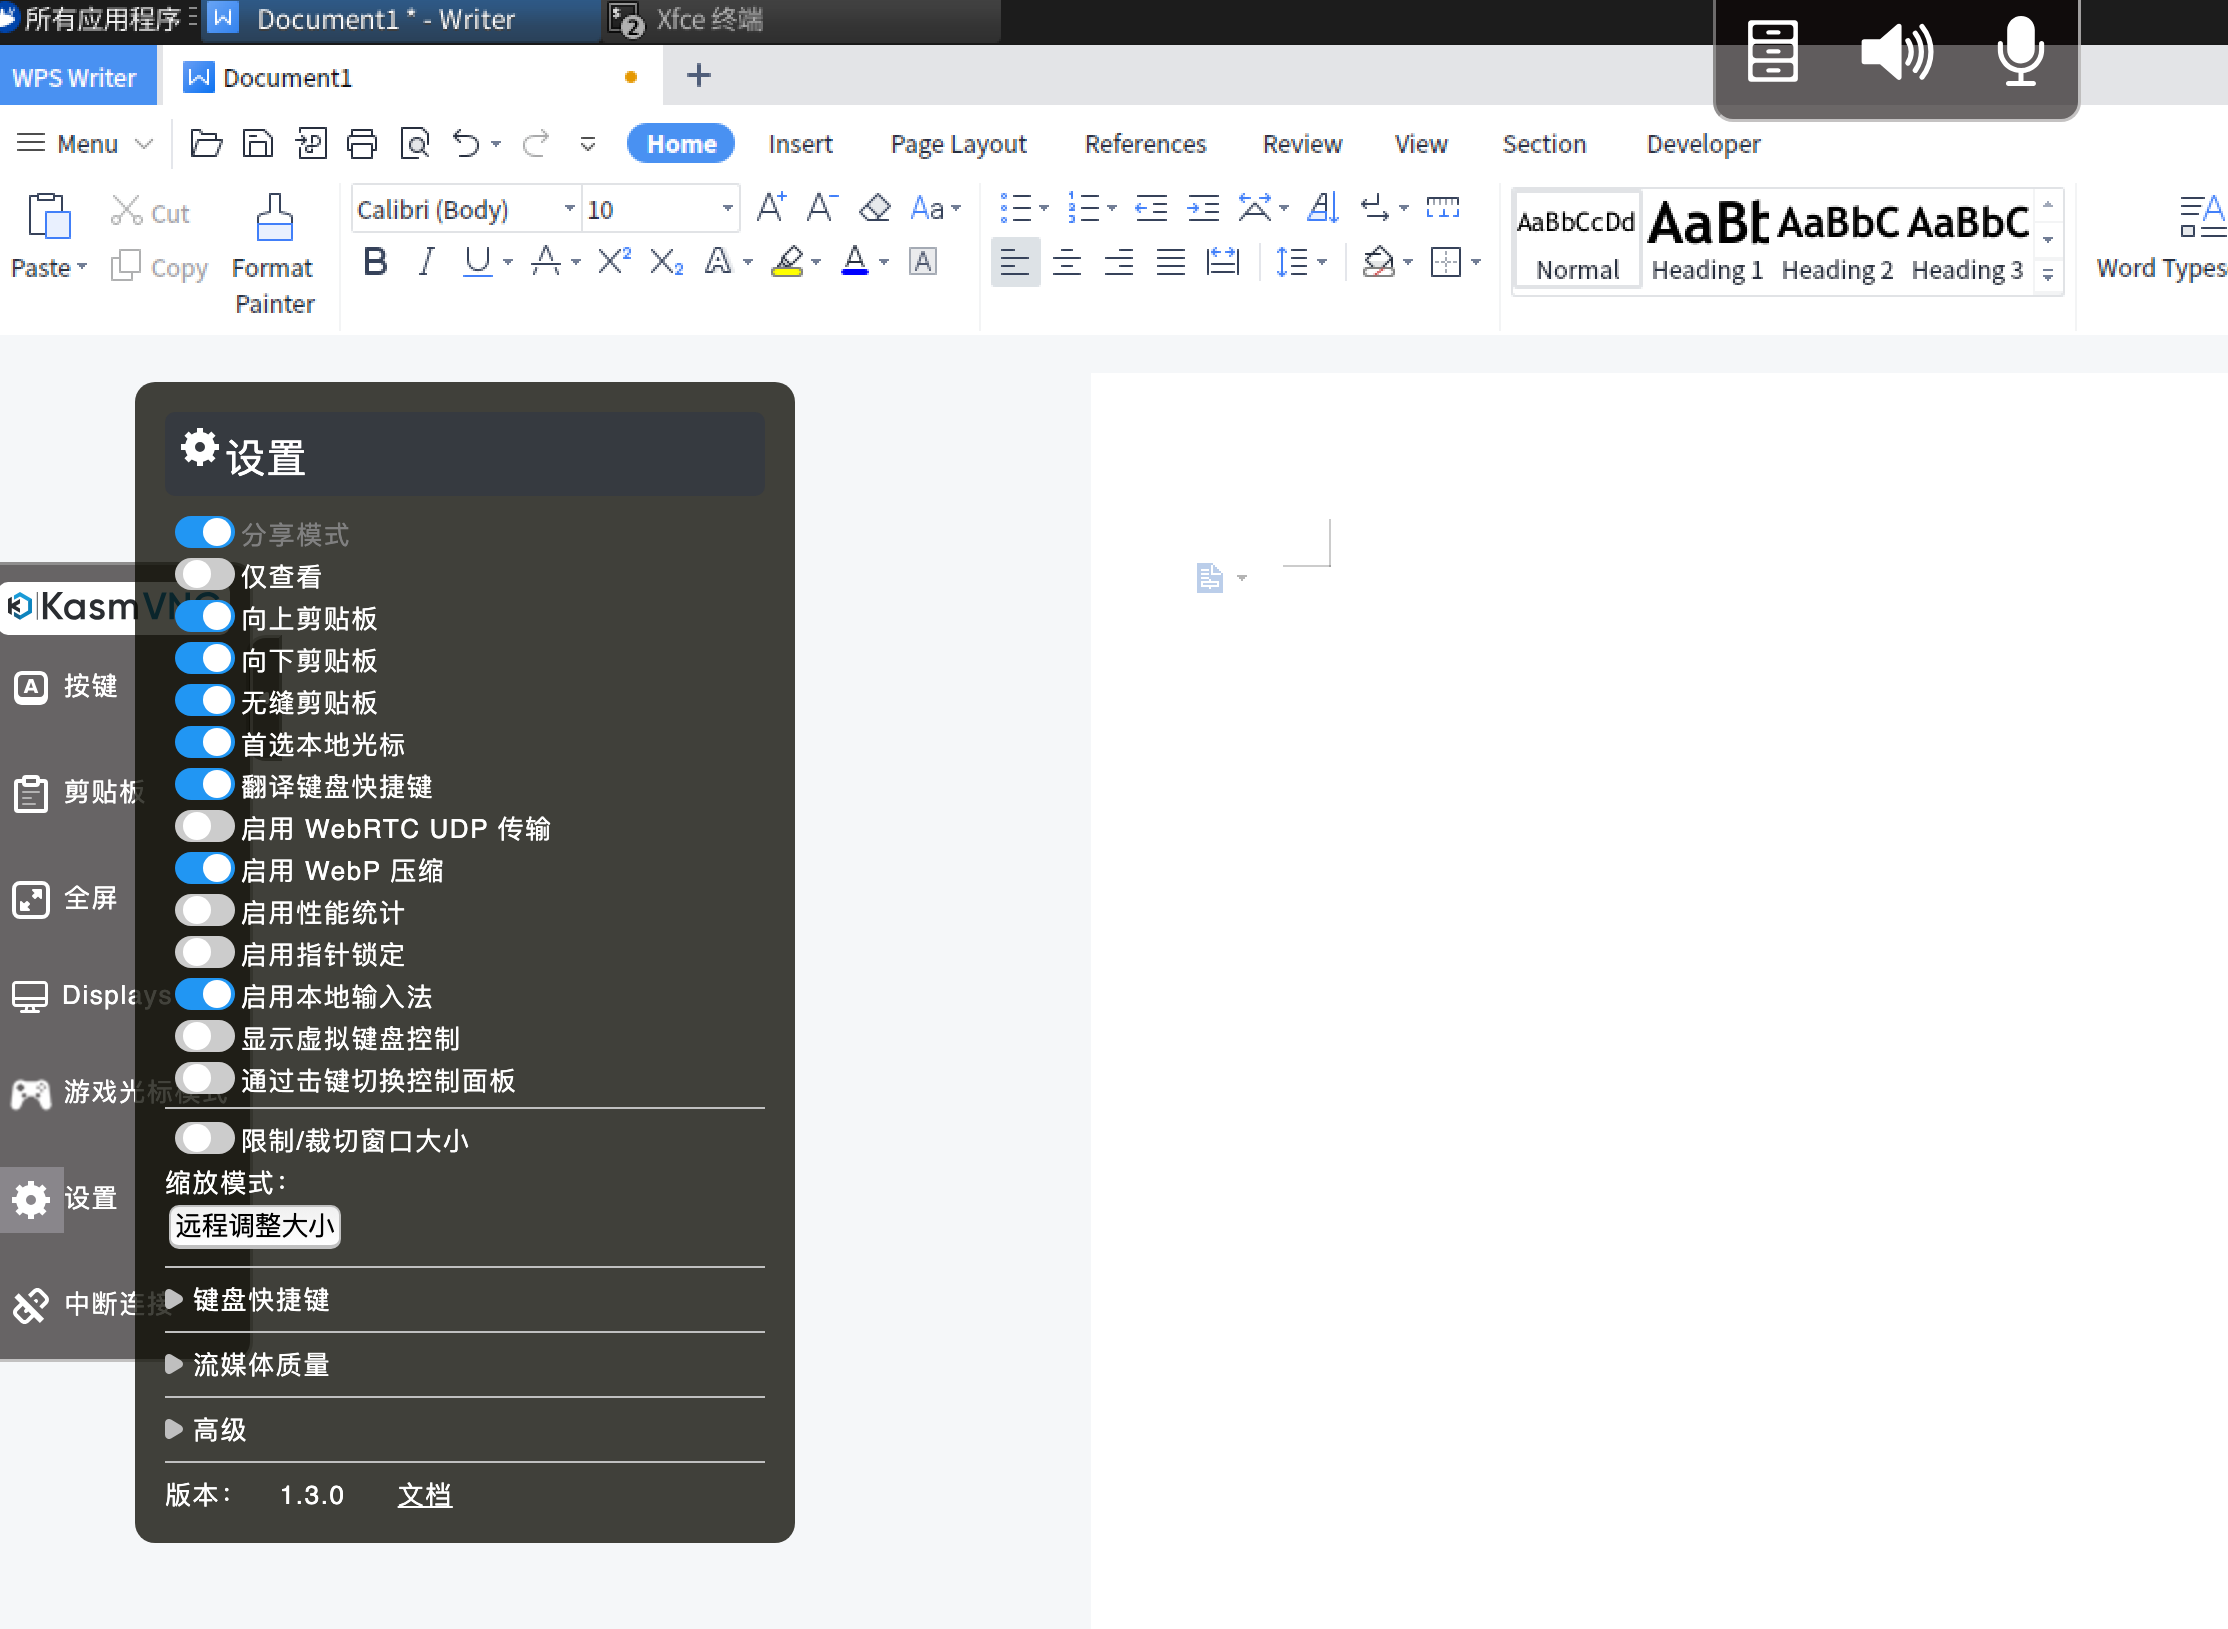Switch to the Page Layout tab
Viewport: 2228px width, 1629px height.
(x=958, y=144)
